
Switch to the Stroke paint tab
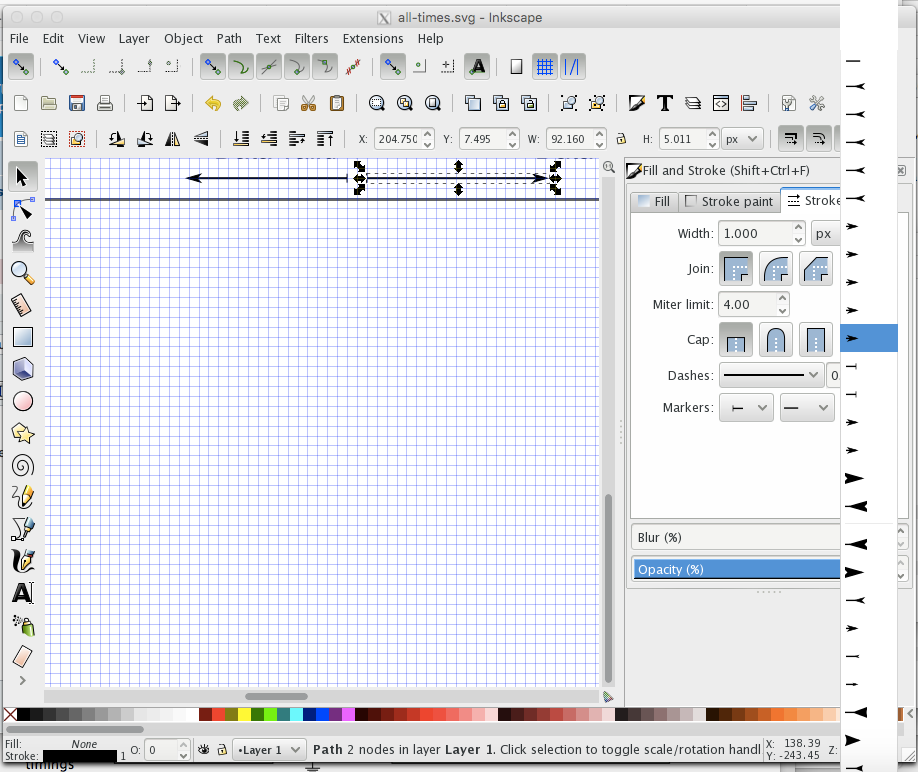pyautogui.click(x=728, y=201)
